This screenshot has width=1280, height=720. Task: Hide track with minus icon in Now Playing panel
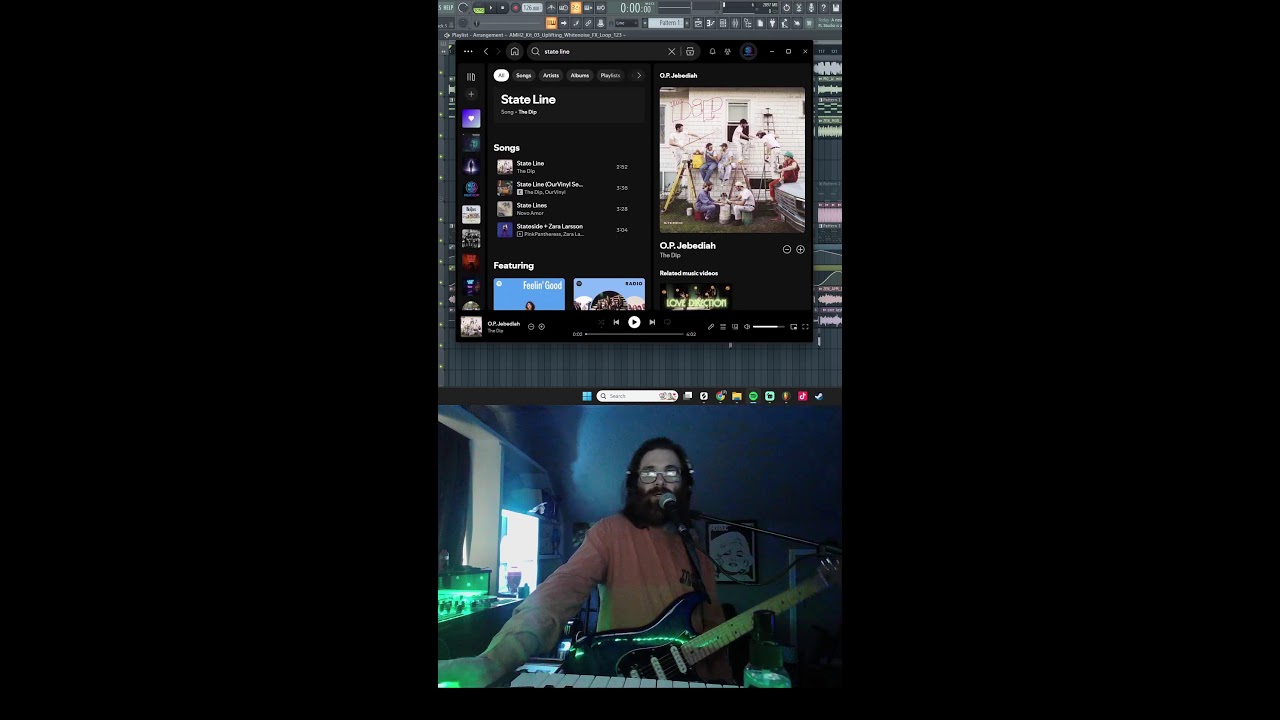coord(787,249)
